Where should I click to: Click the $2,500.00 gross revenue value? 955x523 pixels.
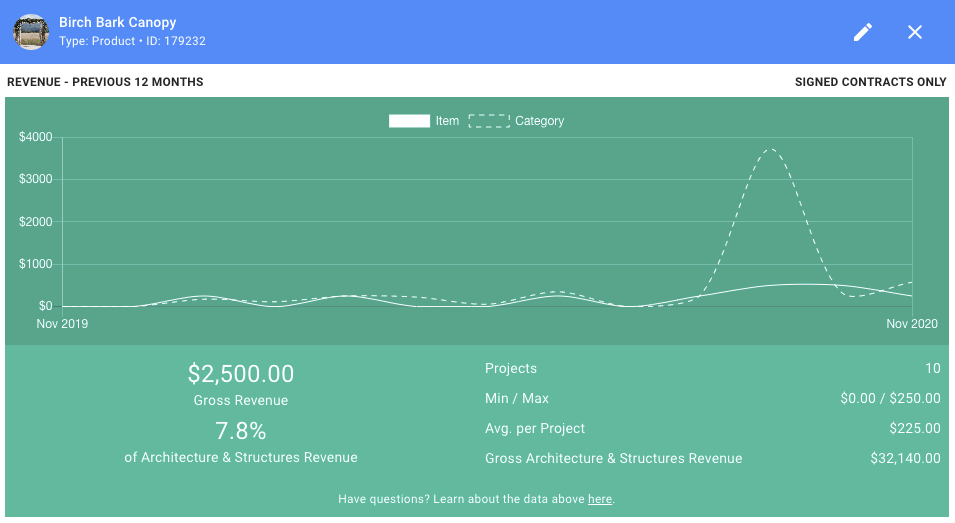[x=241, y=373]
